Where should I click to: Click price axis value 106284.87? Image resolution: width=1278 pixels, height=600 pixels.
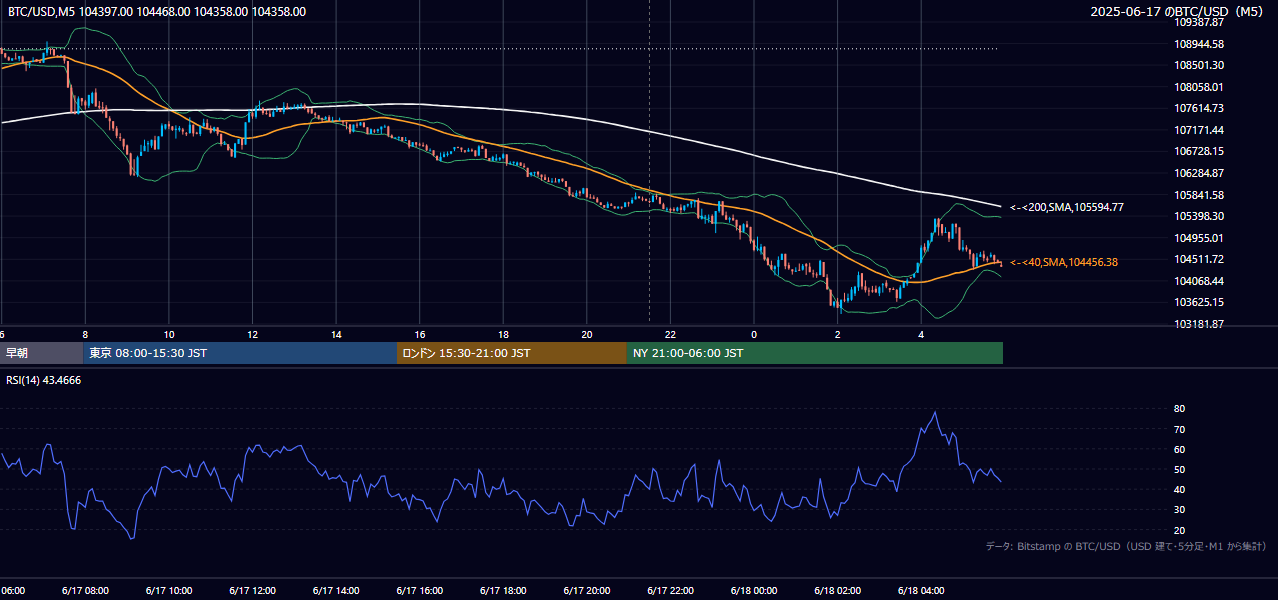(1200, 173)
